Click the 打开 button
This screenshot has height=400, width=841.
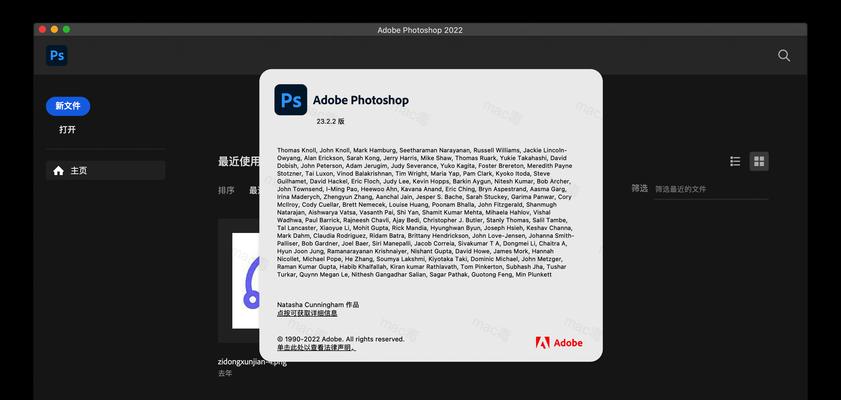(x=68, y=130)
